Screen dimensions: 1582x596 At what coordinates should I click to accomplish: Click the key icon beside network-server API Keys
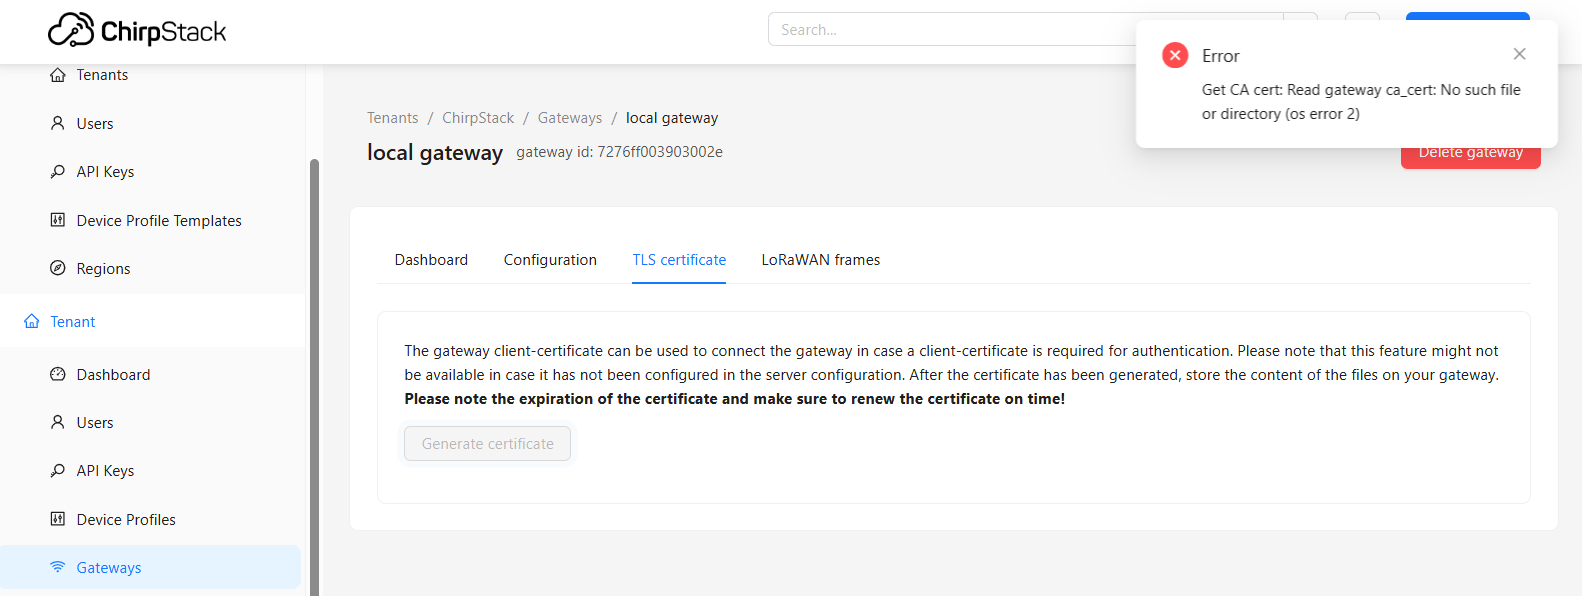point(58,171)
